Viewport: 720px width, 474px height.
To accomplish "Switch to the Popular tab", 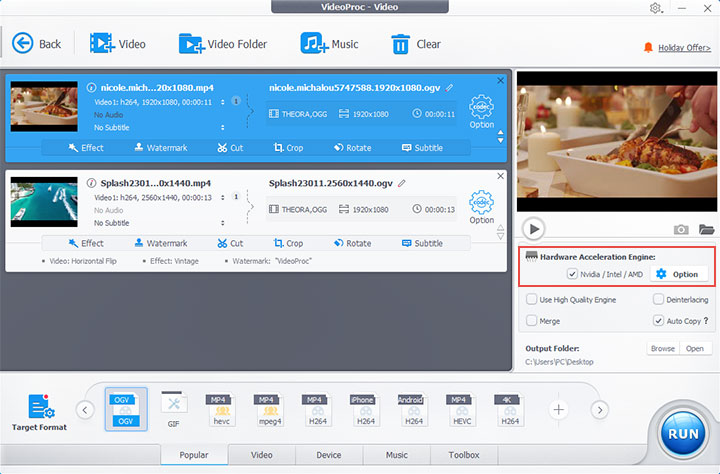I will pos(194,455).
